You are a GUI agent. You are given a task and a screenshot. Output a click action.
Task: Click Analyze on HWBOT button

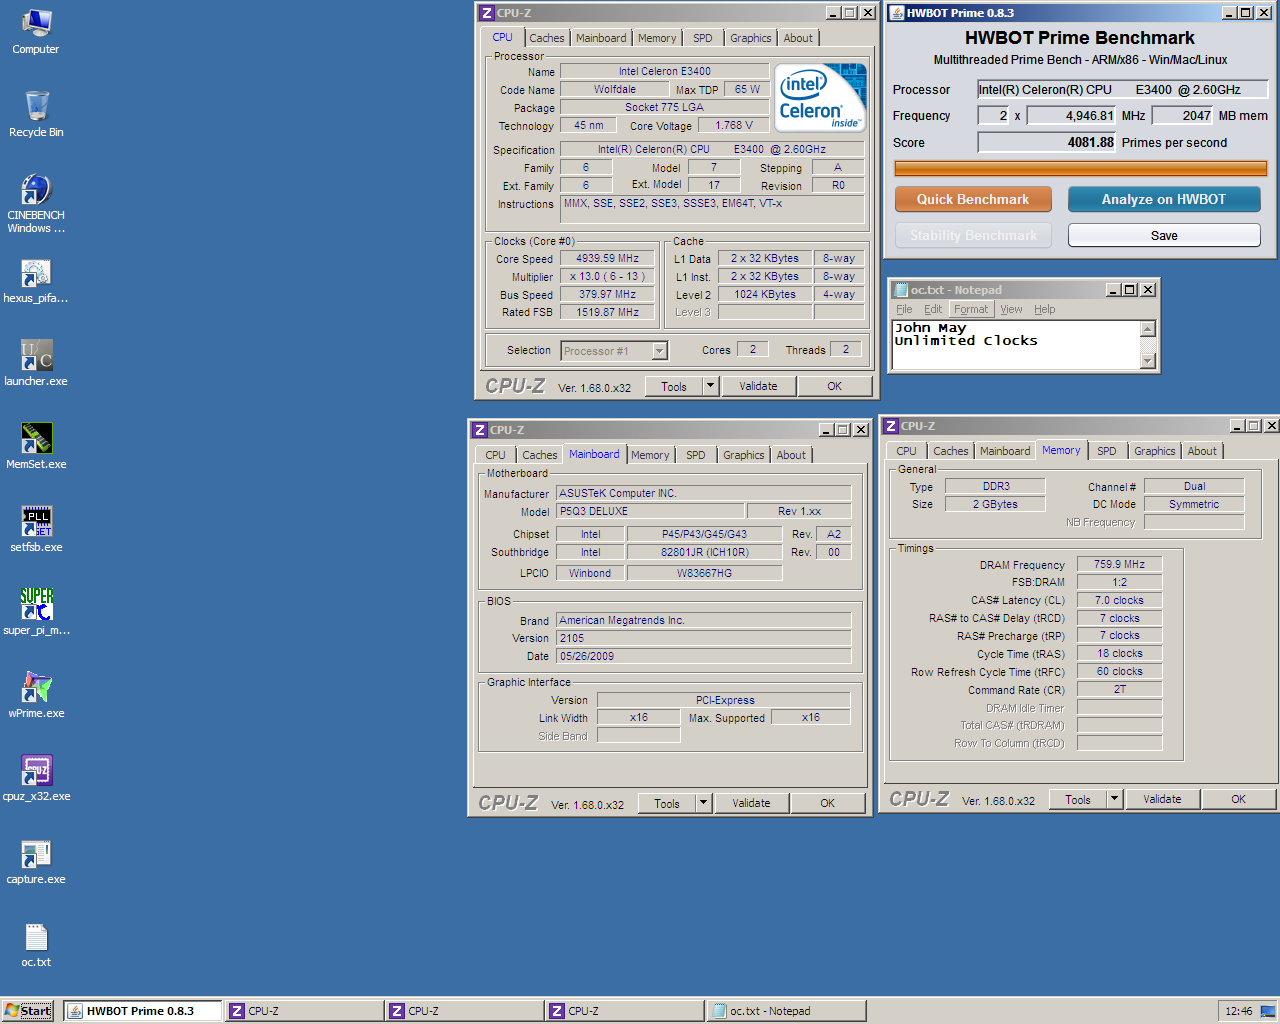(x=1164, y=199)
